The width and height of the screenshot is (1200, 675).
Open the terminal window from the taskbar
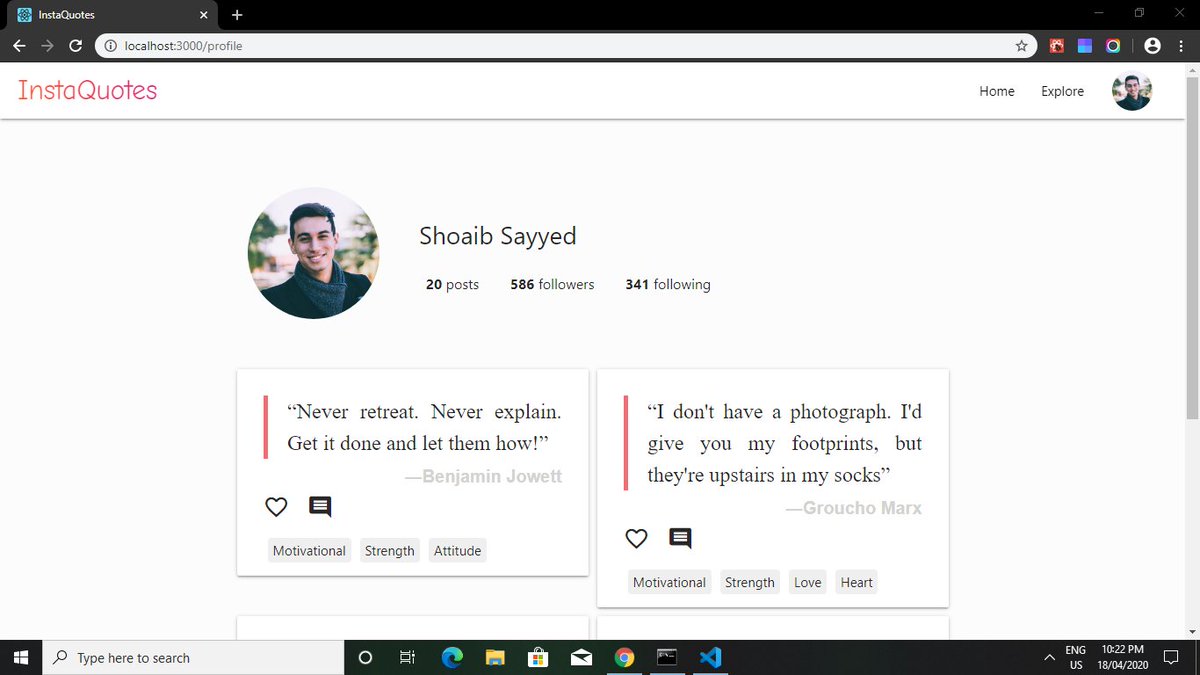tap(667, 658)
